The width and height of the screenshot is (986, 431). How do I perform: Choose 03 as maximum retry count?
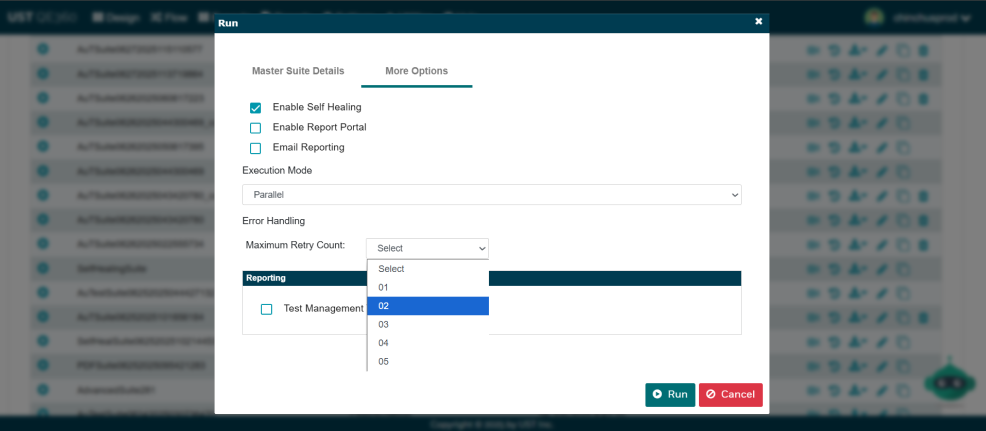(x=427, y=325)
